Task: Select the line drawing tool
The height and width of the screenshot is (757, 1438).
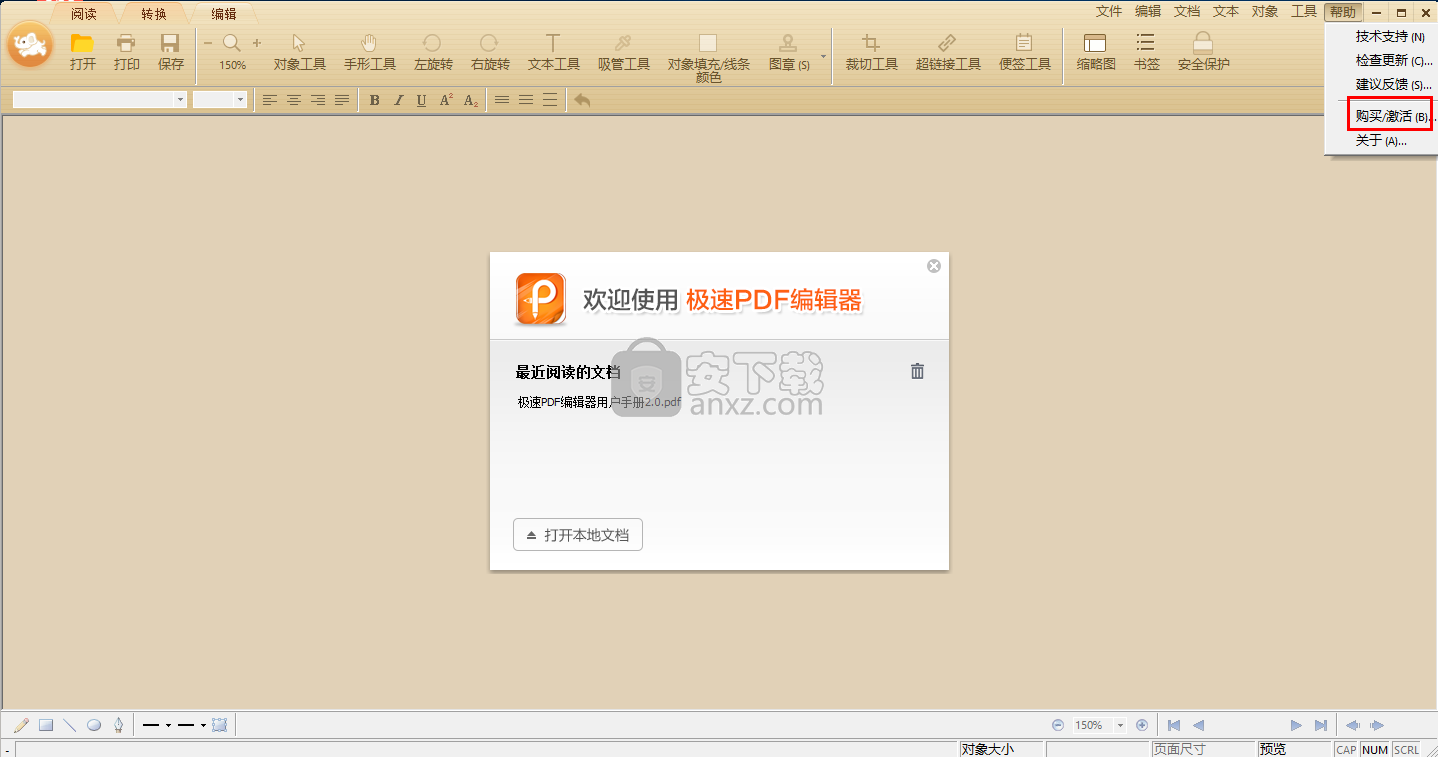Action: tap(69, 725)
